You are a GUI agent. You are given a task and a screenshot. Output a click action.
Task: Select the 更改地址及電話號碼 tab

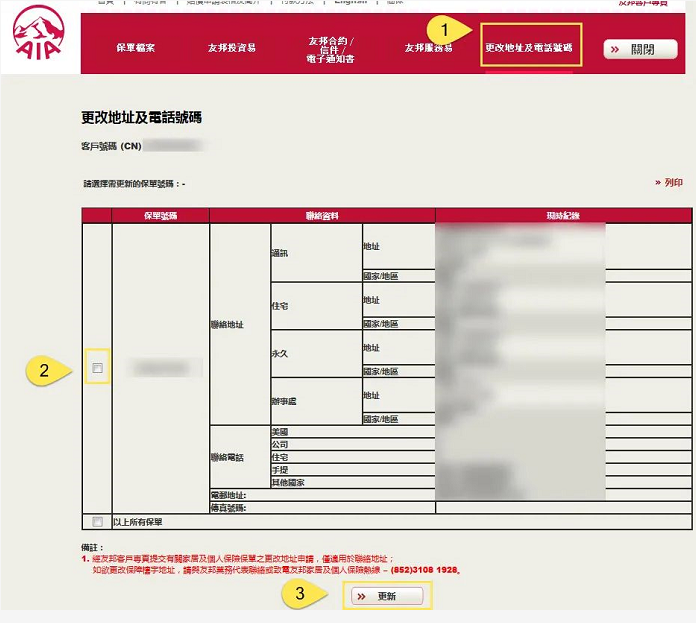click(529, 47)
